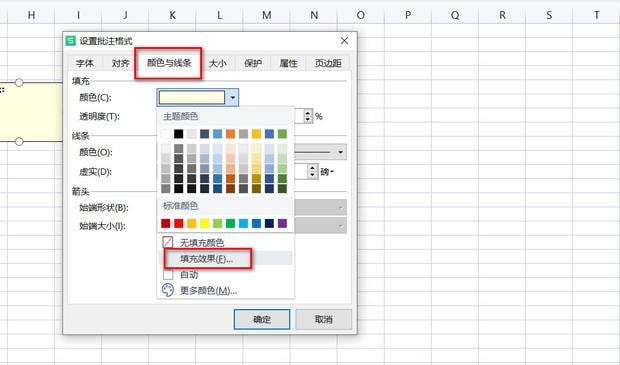The width and height of the screenshot is (620, 365).
Task: Close the 设置批注格式 dialog
Action: (344, 41)
